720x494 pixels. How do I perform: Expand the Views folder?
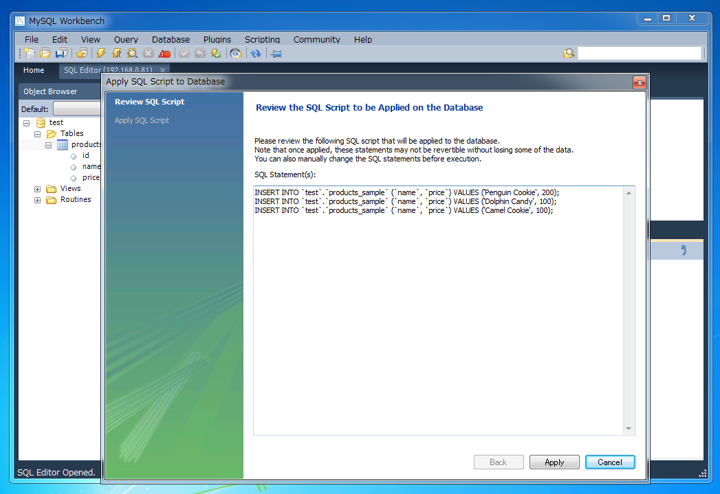point(38,189)
